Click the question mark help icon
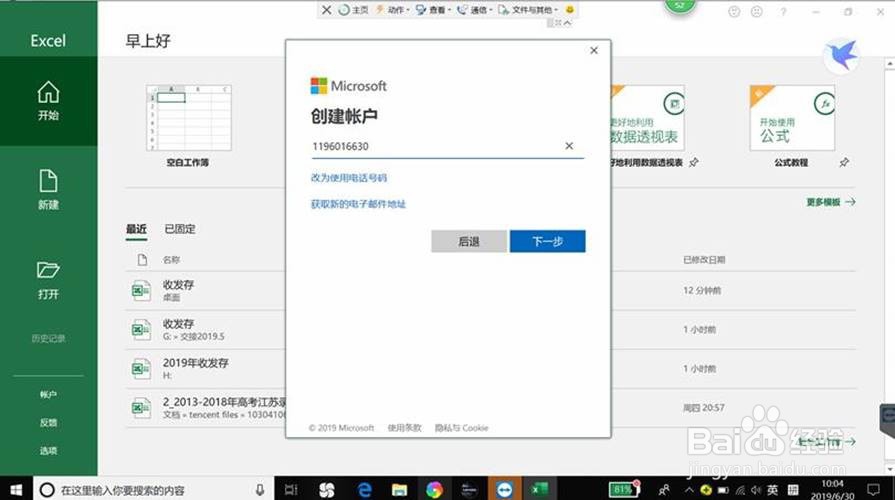This screenshot has width=895, height=500. [x=783, y=11]
